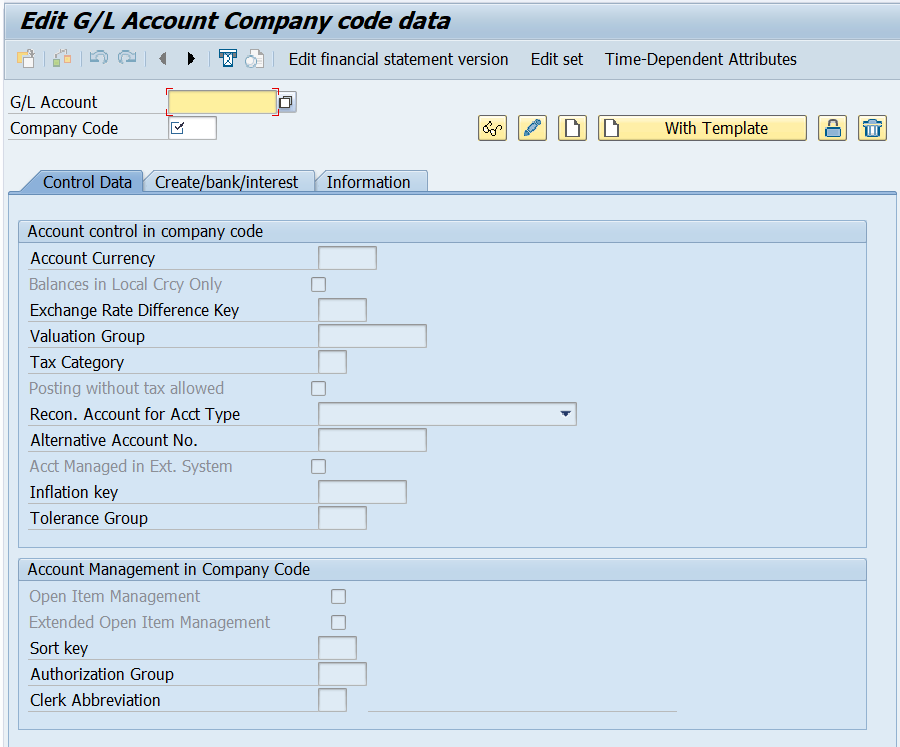This screenshot has height=747, width=900.
Task: Switch to Information tab
Action: pos(368,182)
